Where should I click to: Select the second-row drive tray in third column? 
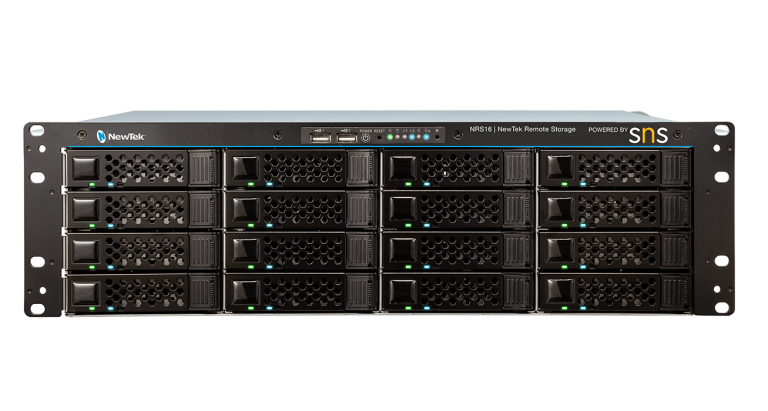[x=457, y=210]
